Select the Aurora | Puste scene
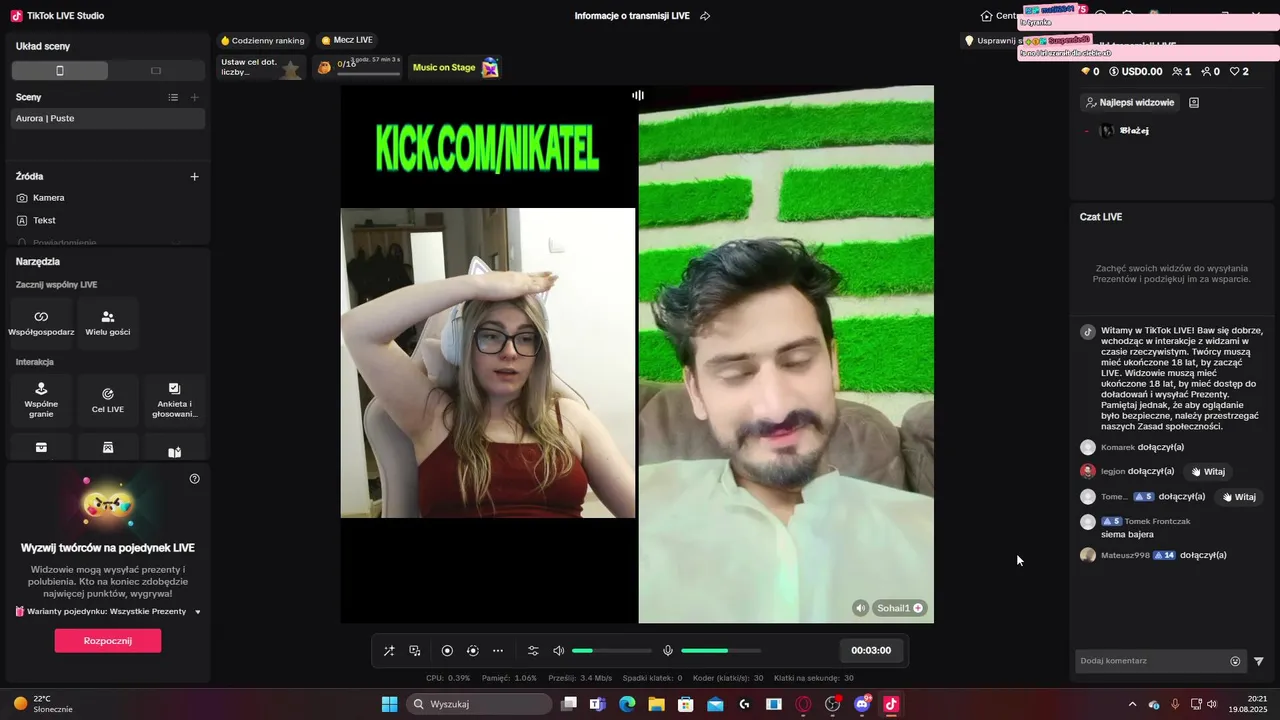Viewport: 1280px width, 720px height. coord(108,118)
